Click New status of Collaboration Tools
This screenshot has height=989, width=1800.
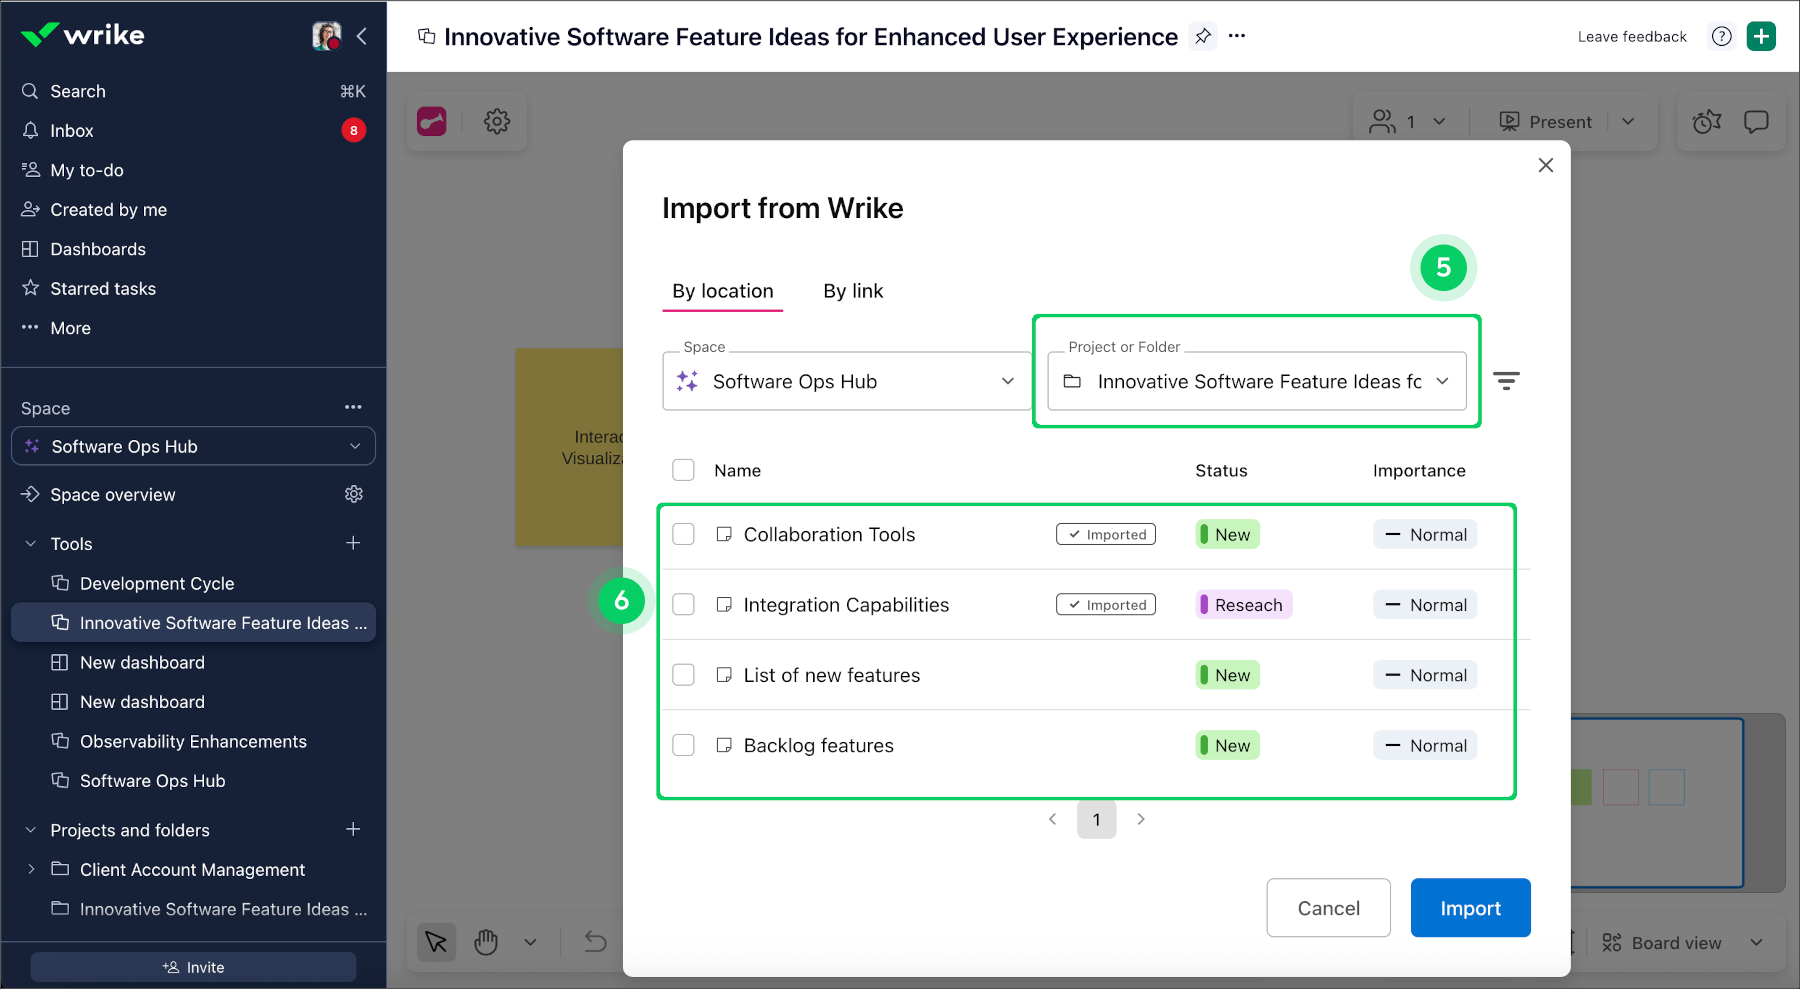click(1228, 534)
